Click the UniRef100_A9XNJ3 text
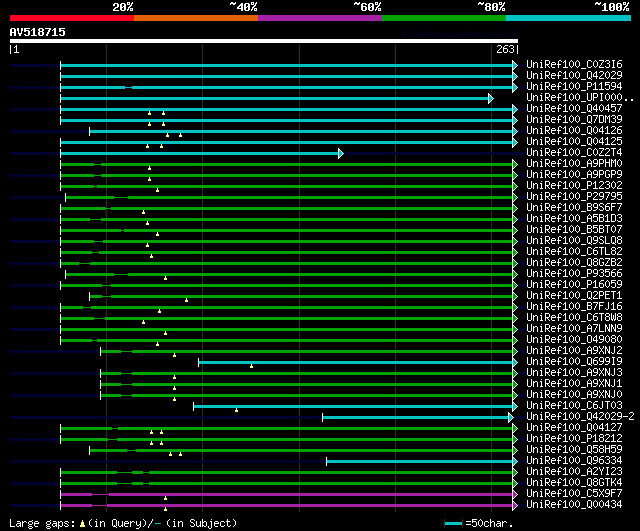Screen dimensions: 640x531 (574, 373)
